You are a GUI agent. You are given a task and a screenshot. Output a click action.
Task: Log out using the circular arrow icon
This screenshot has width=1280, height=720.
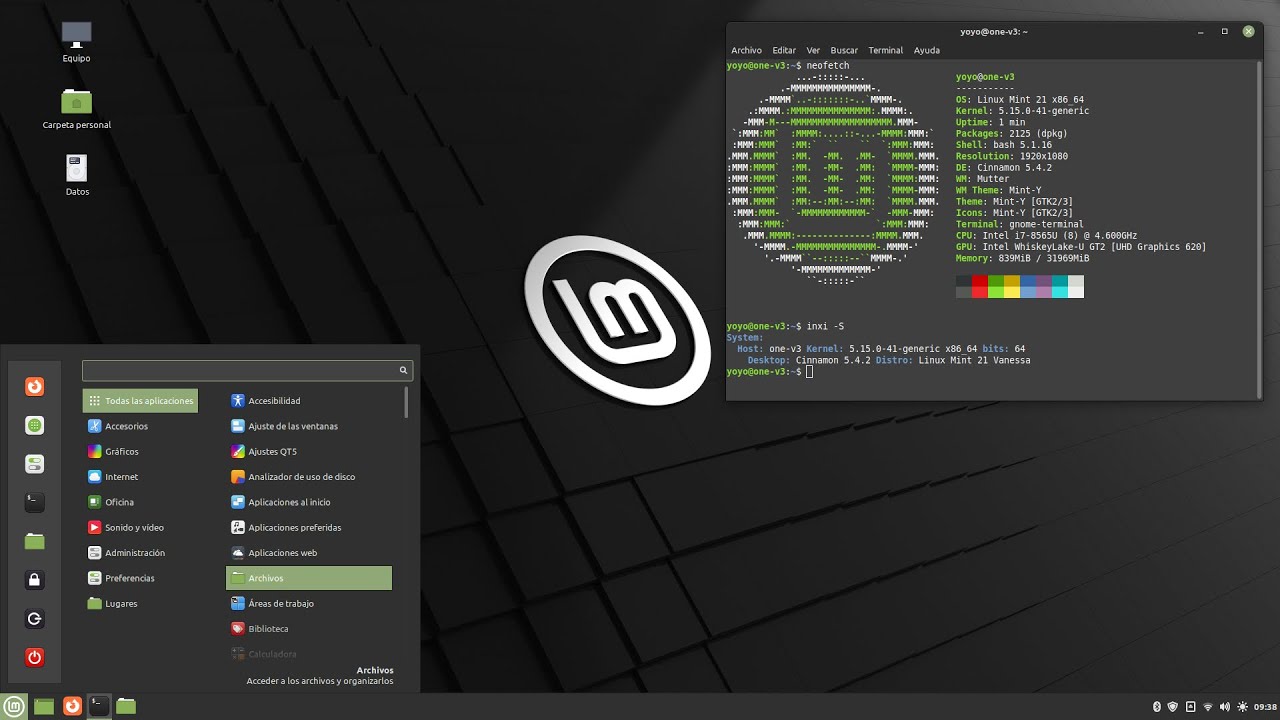coord(34,619)
